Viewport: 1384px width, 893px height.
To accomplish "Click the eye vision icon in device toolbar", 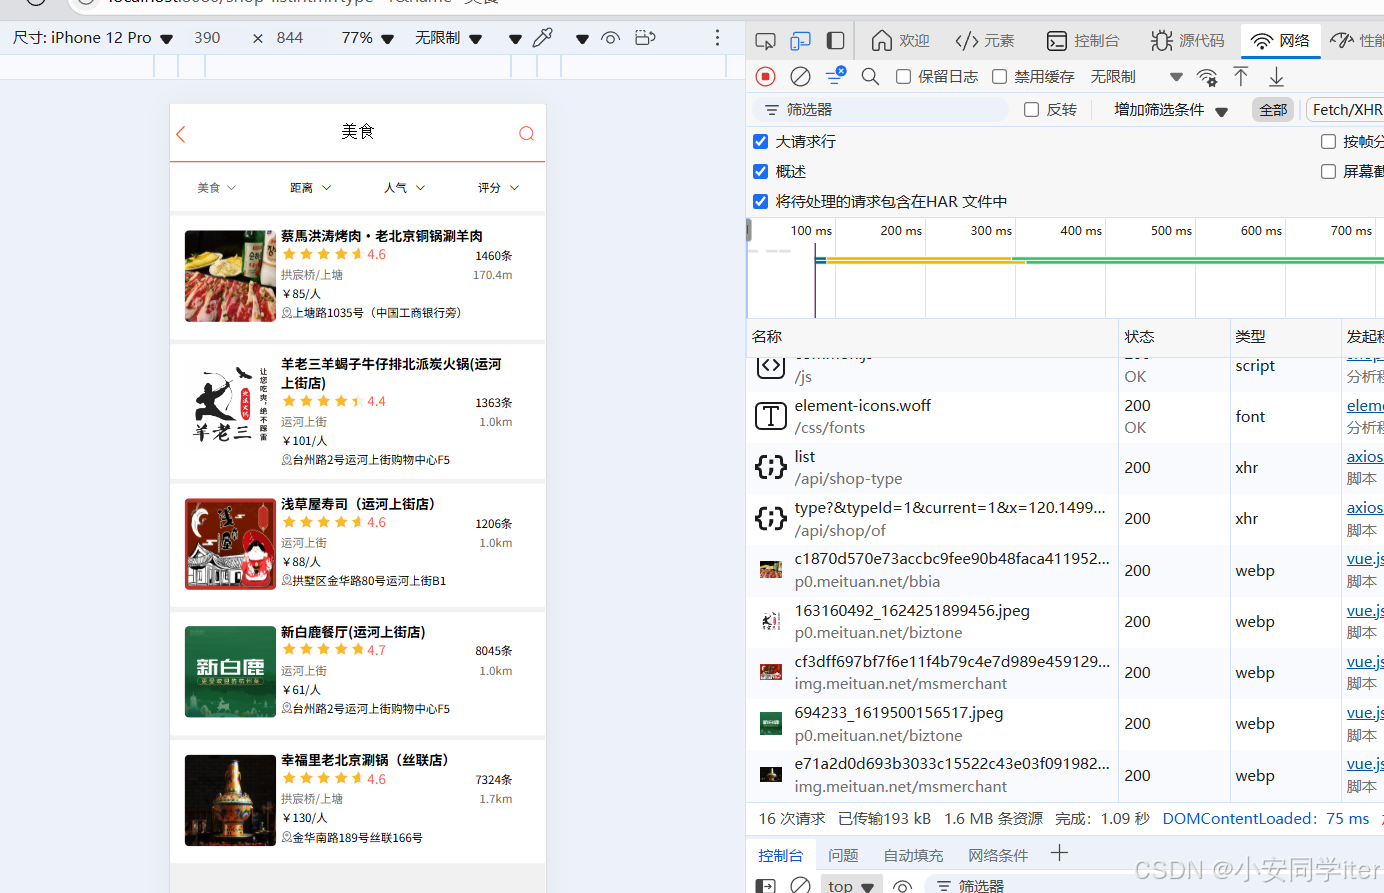I will 610,38.
